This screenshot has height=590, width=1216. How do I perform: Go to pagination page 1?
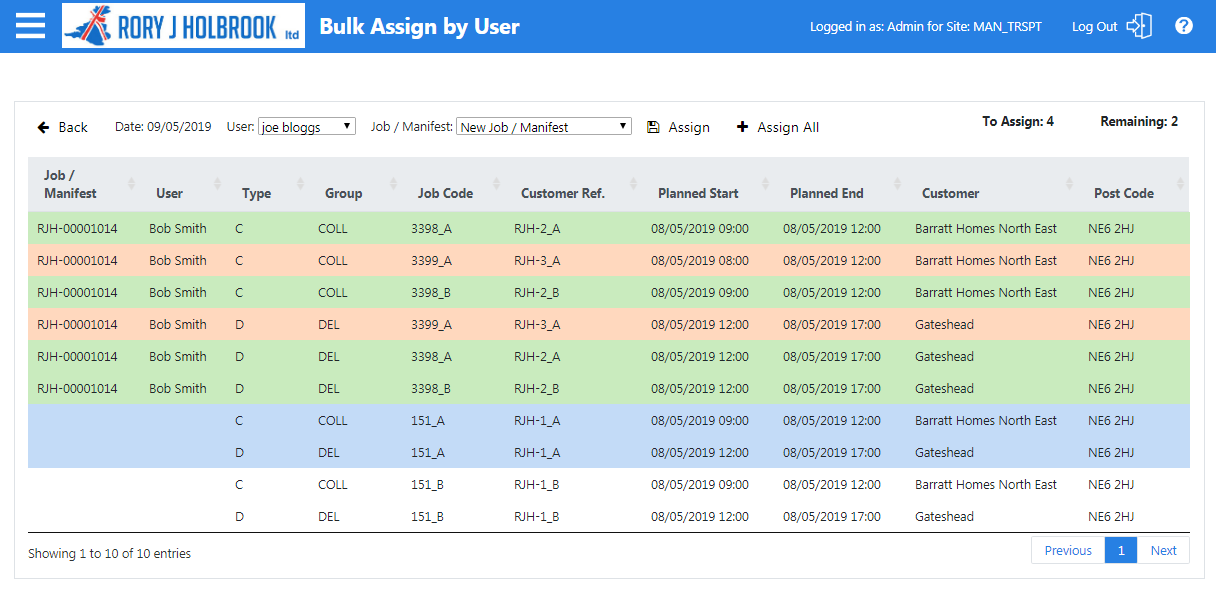click(x=1121, y=550)
